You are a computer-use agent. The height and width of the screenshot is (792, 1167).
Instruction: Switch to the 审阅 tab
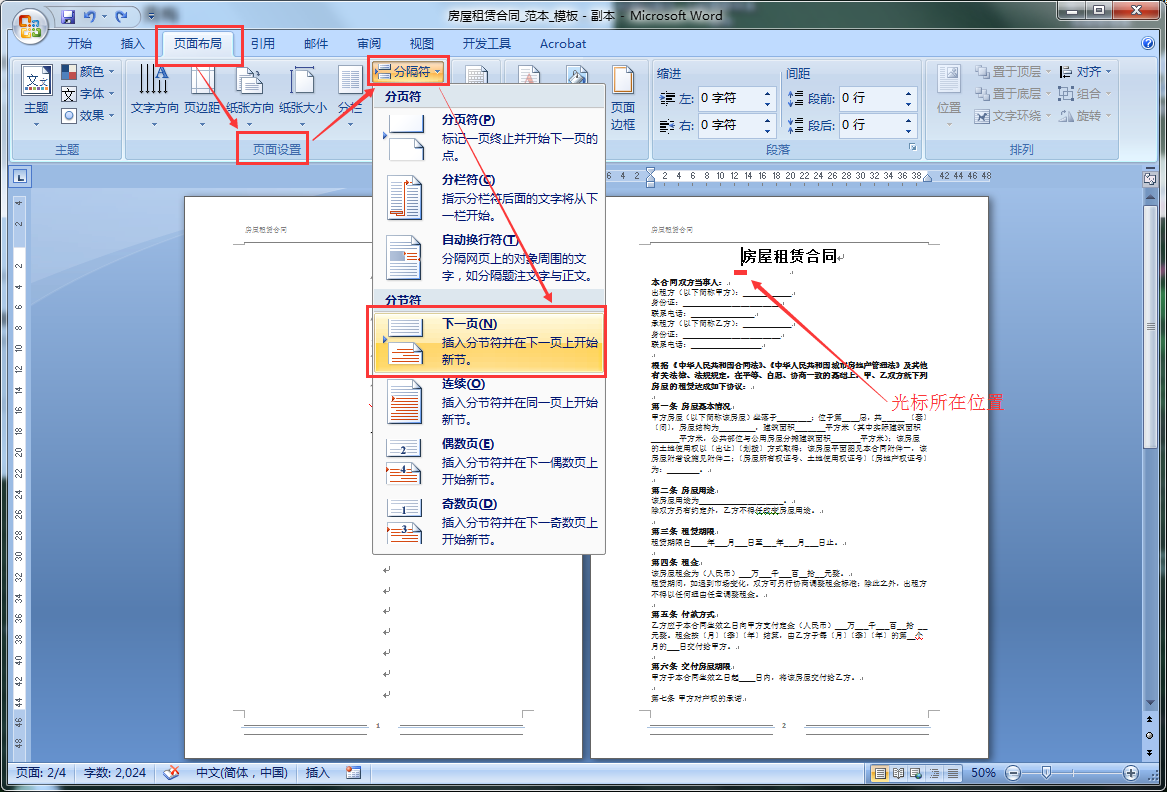tap(368, 43)
